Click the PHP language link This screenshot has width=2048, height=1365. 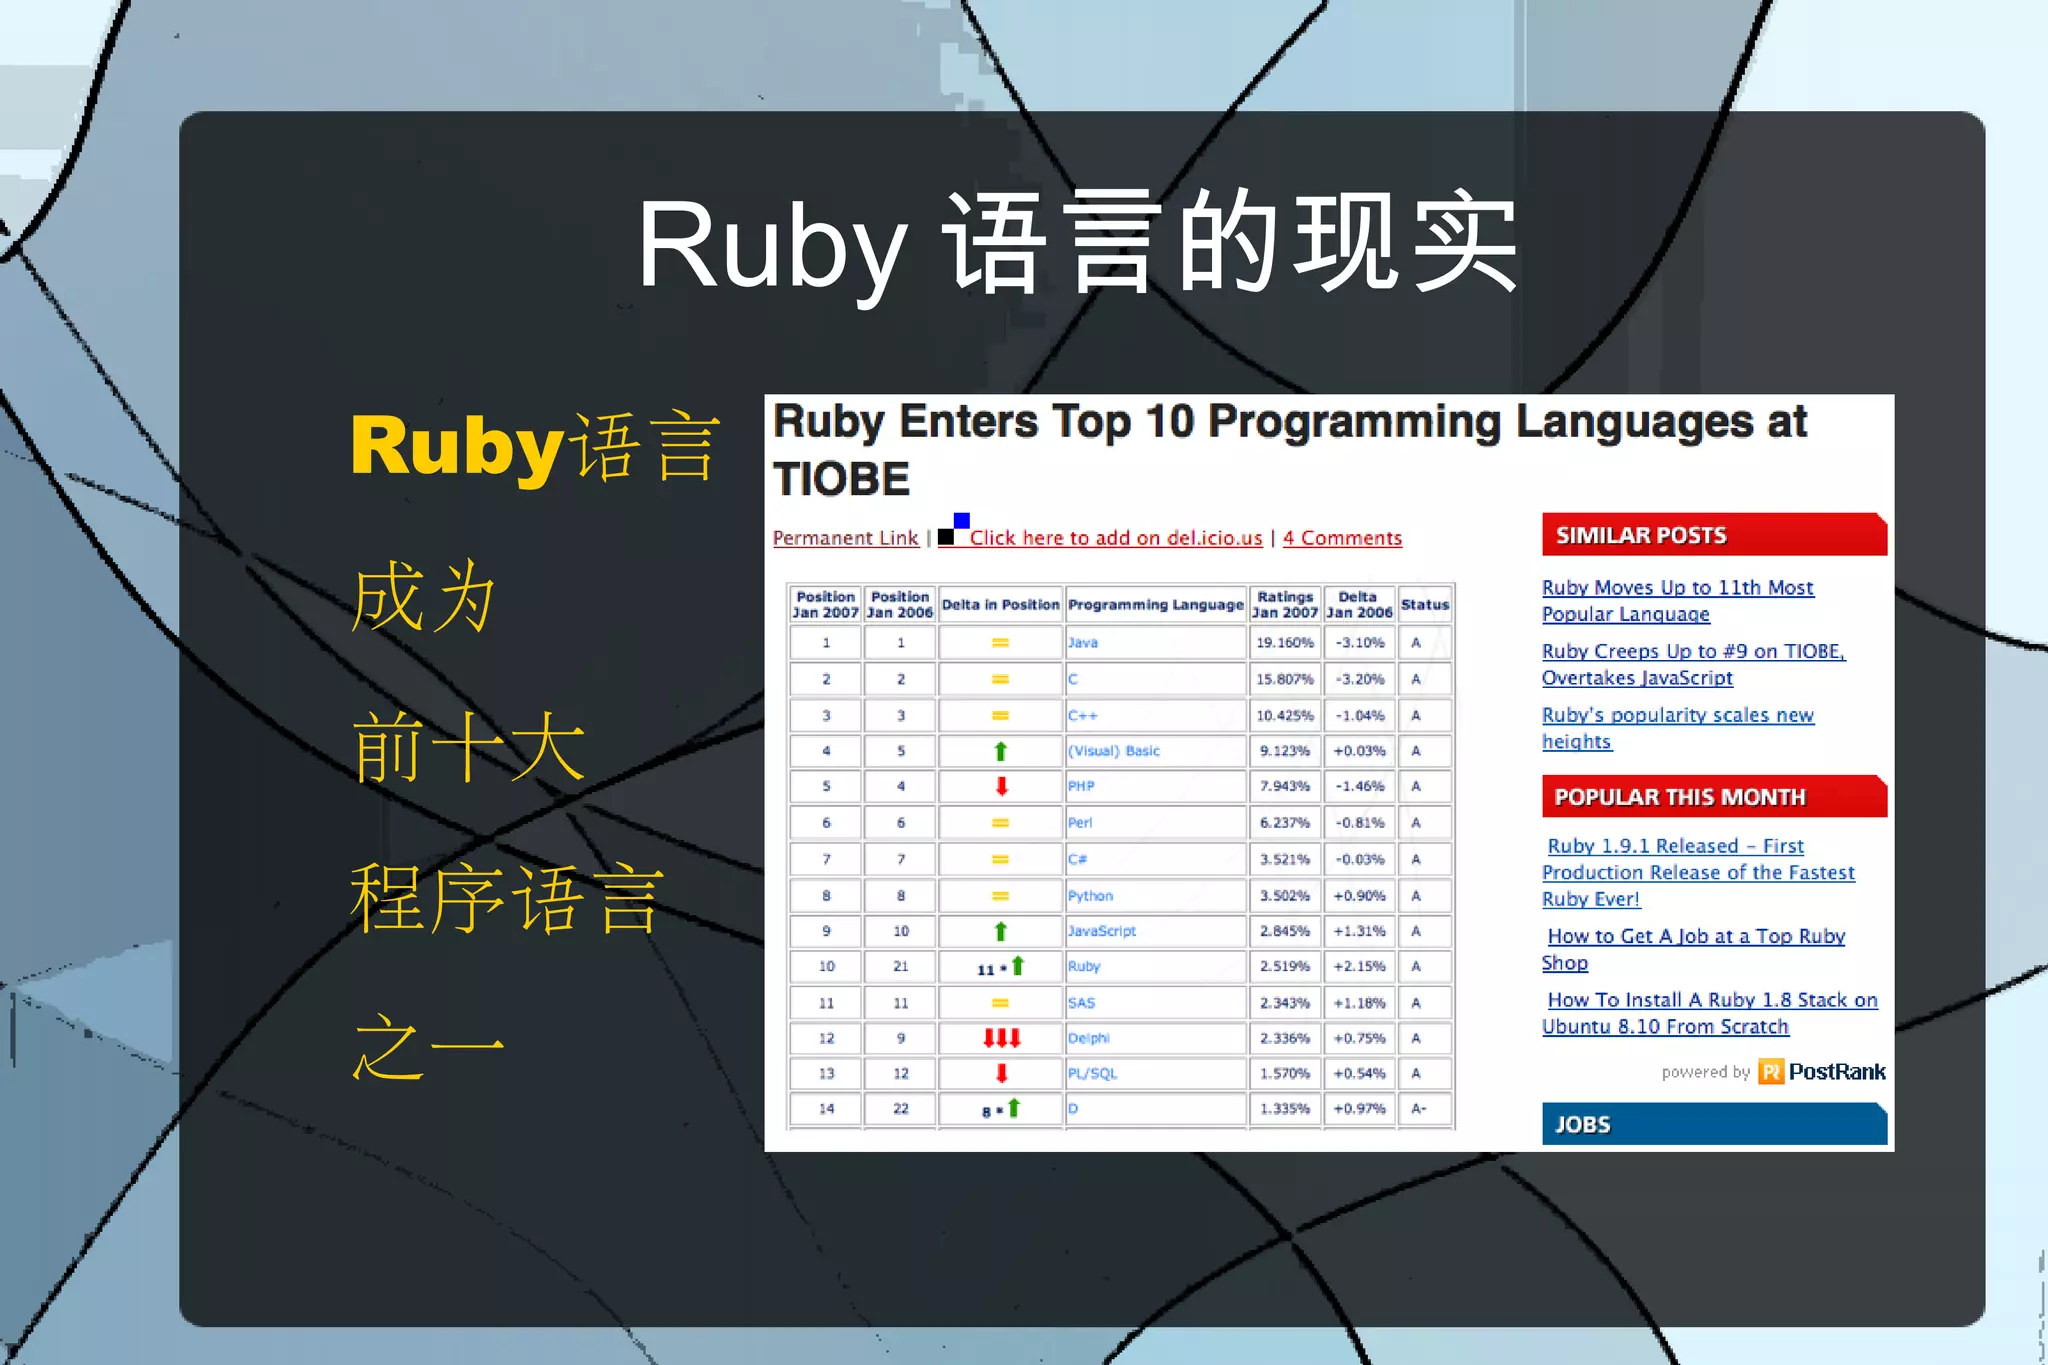[x=1081, y=786]
